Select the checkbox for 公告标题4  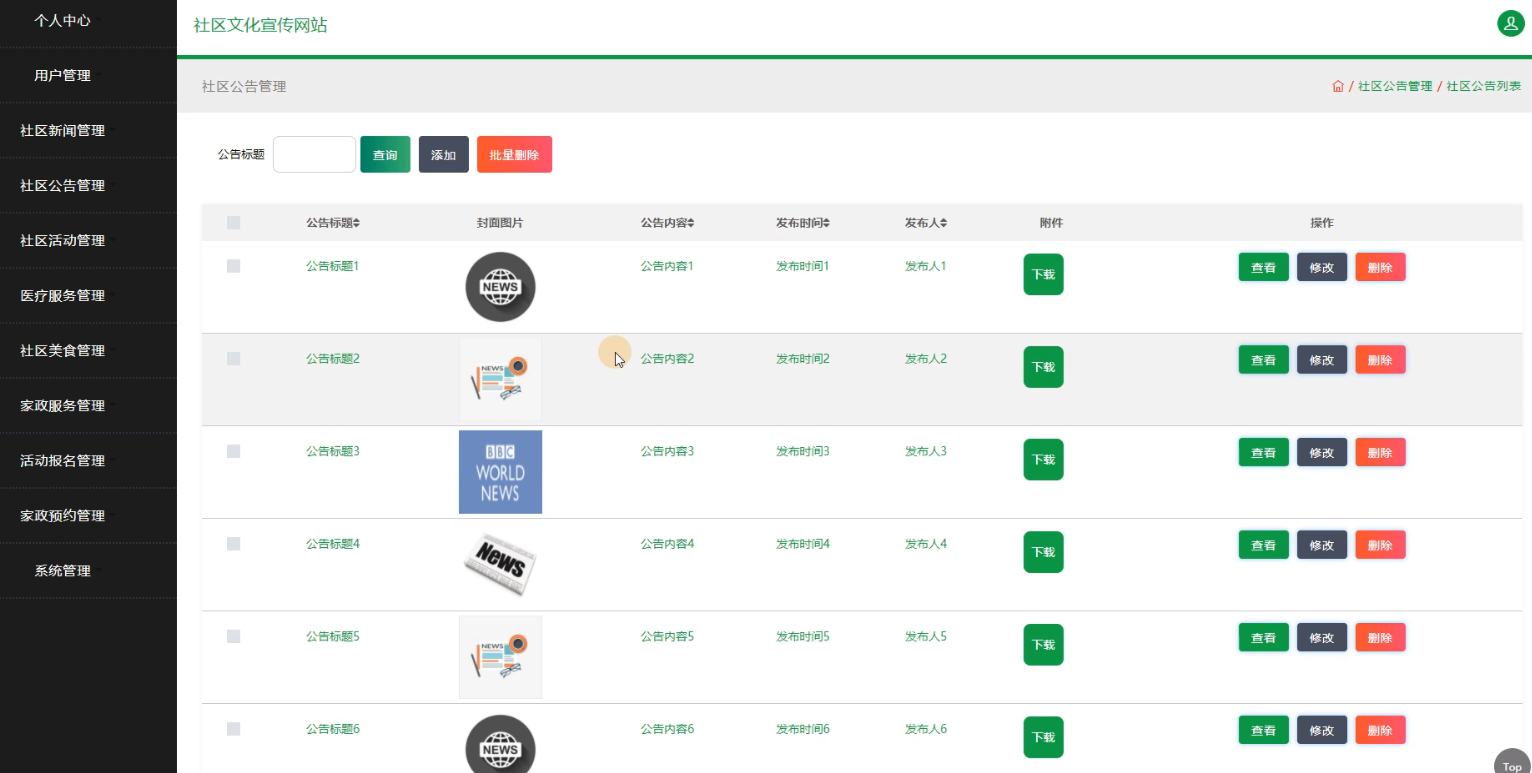234,543
